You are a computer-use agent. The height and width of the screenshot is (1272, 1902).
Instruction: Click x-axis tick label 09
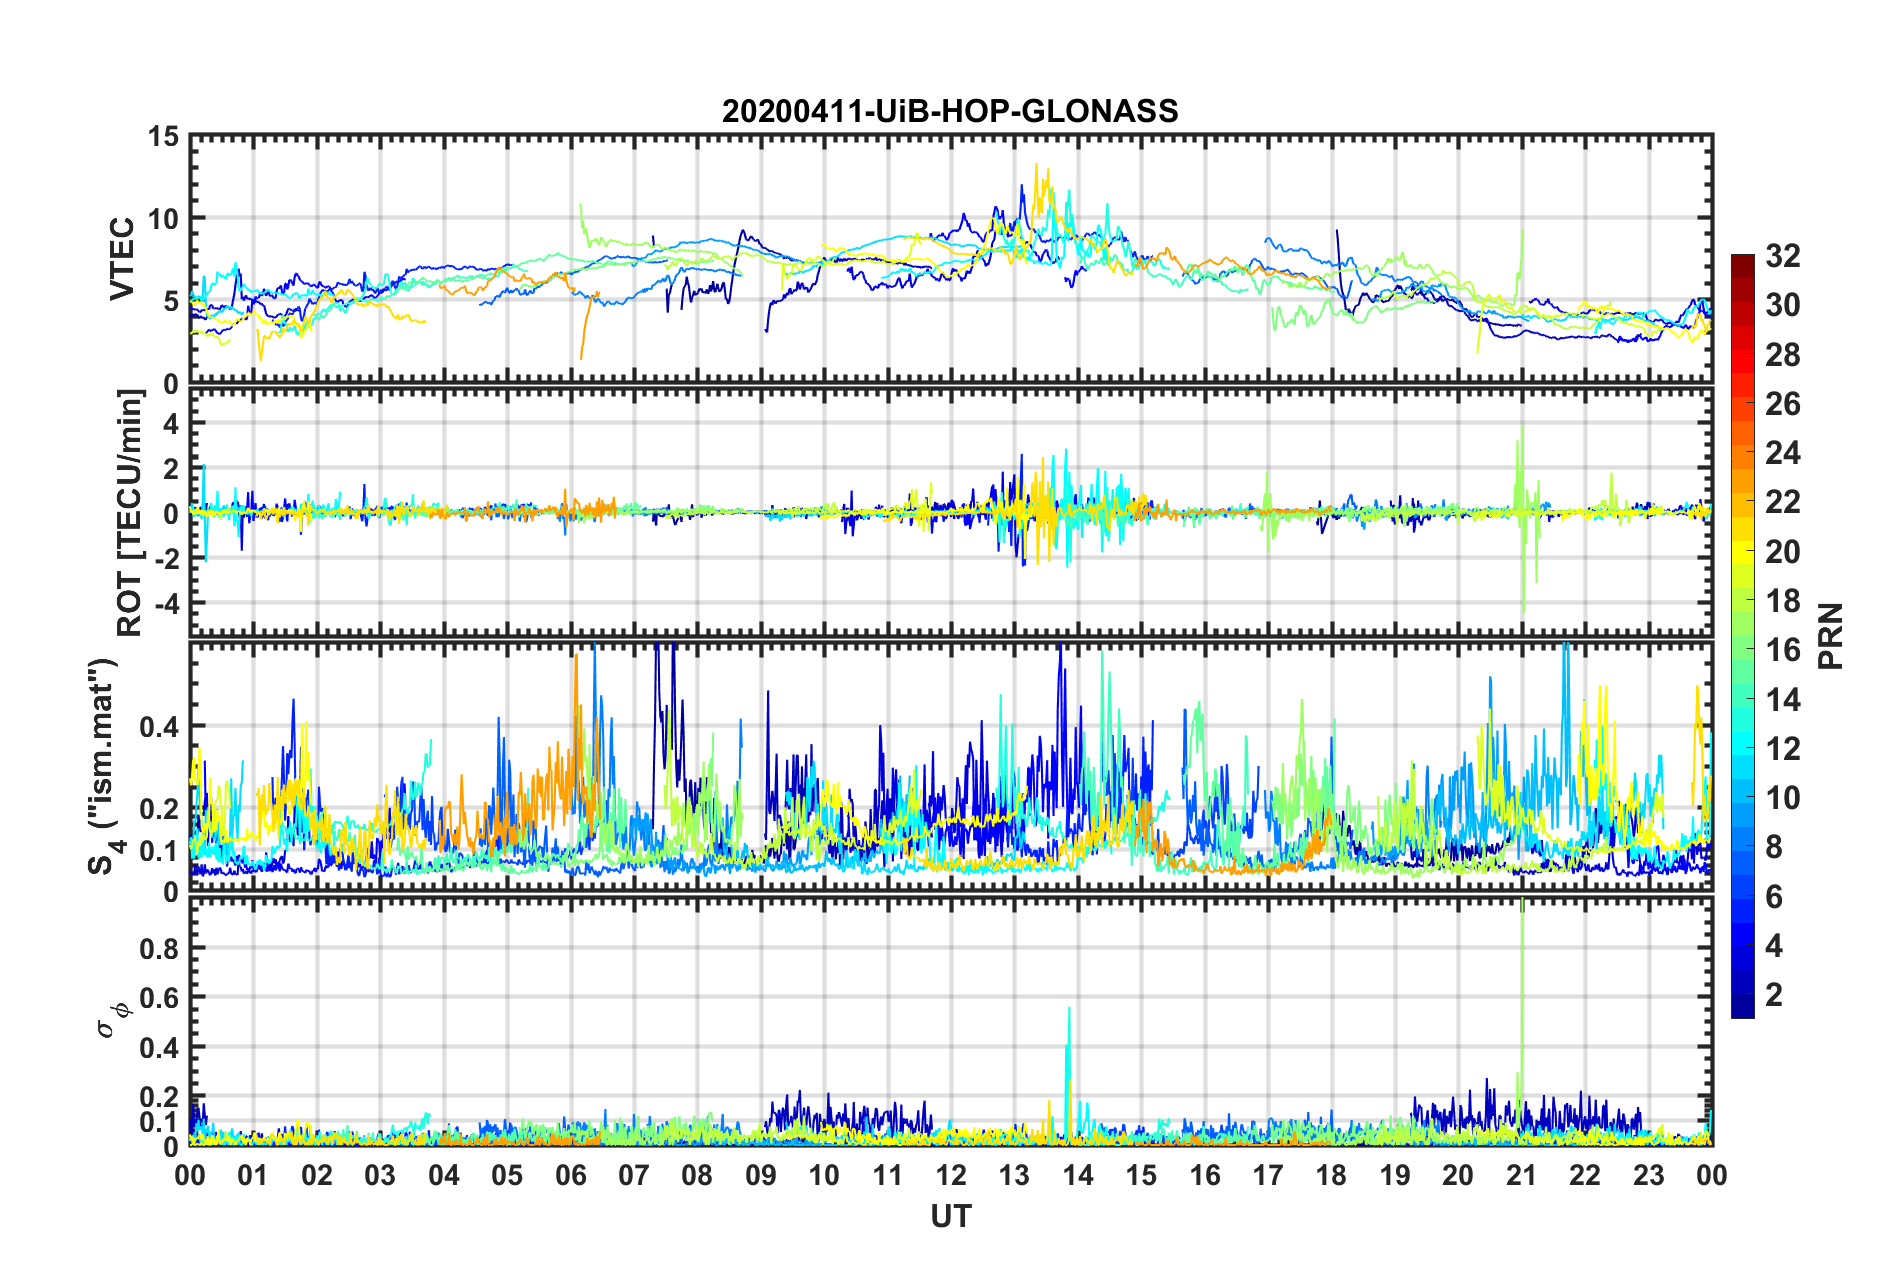click(x=761, y=1175)
